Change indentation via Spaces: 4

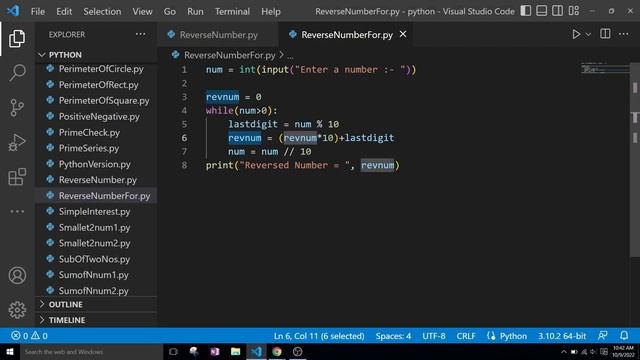(x=393, y=336)
